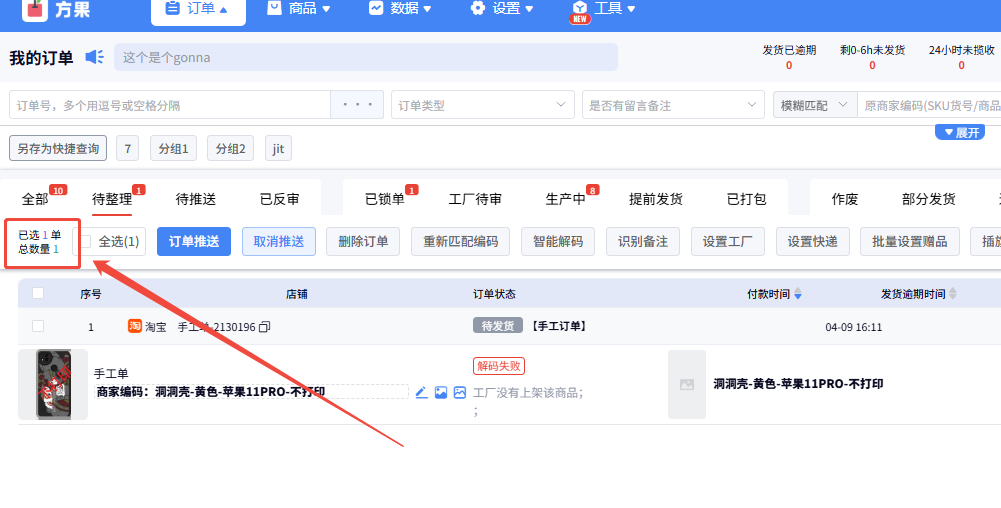Click the second image icon next to 工厂没有上架该商品

tap(460, 392)
